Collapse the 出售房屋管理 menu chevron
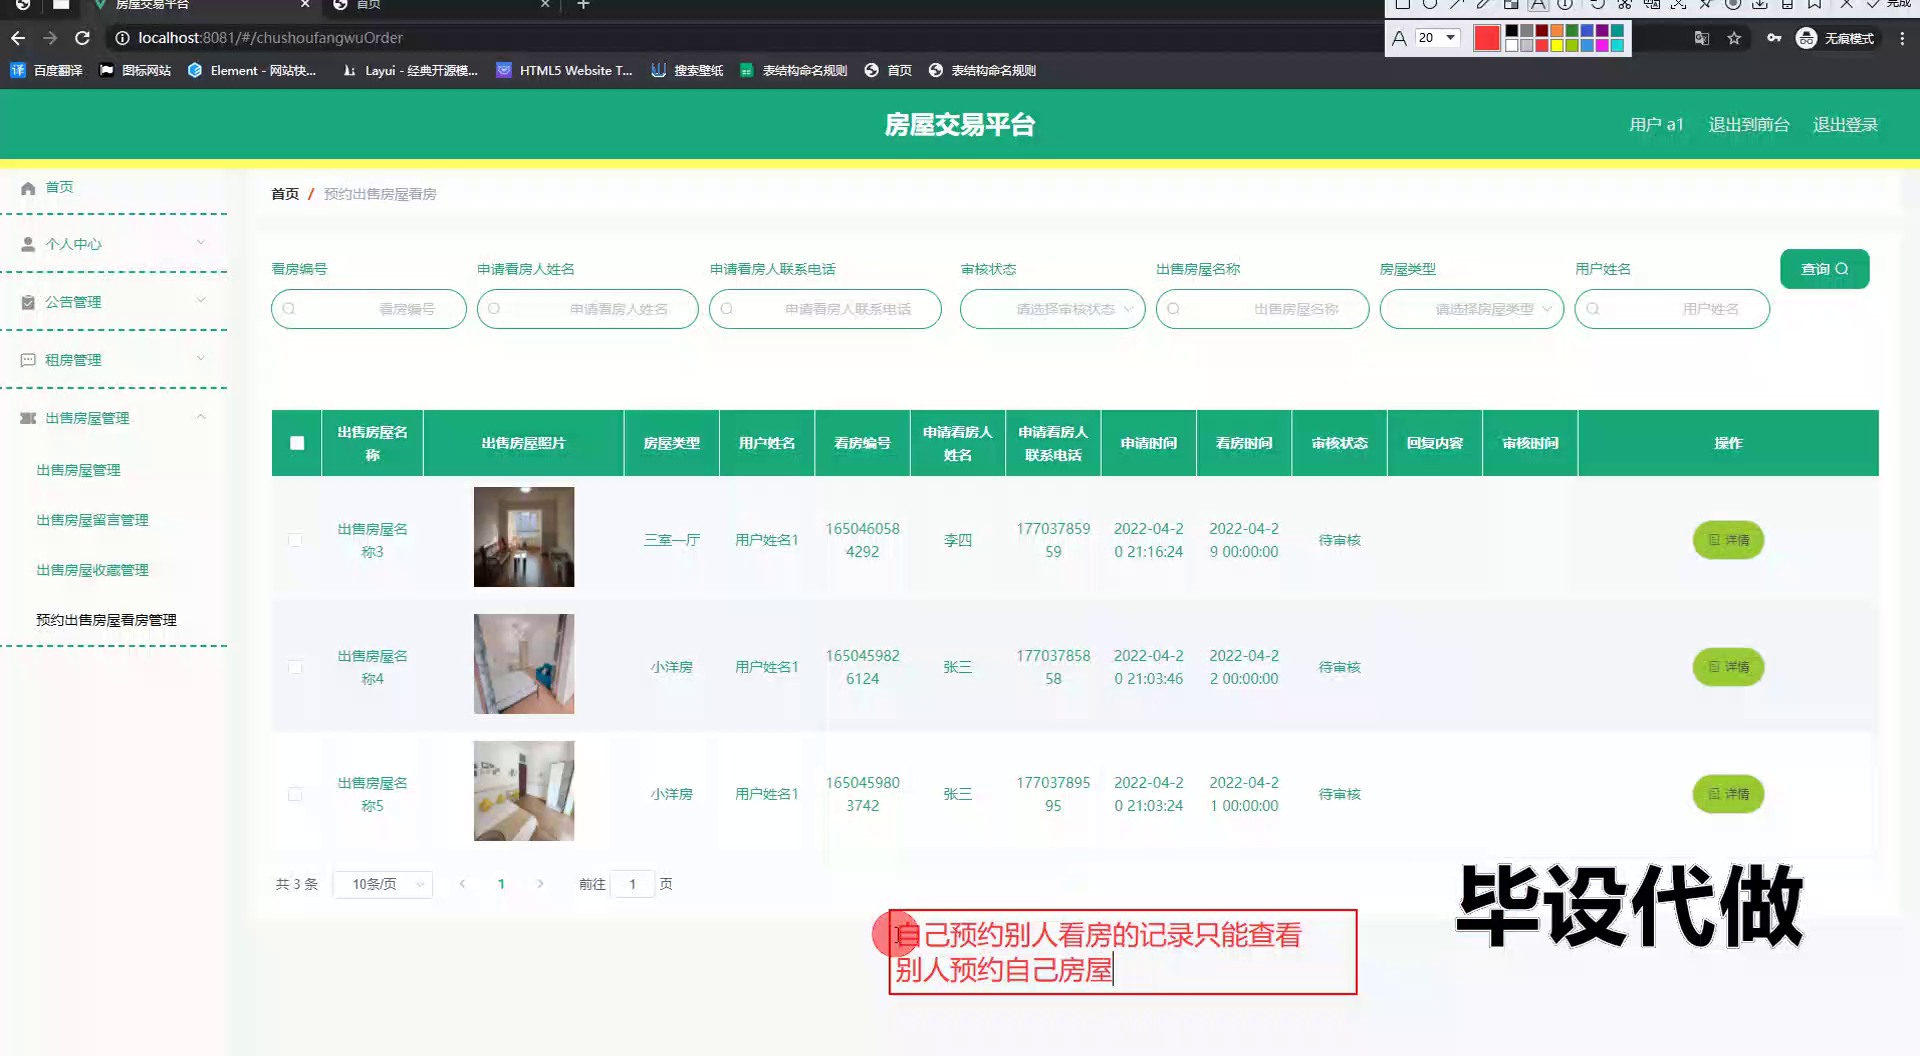The width and height of the screenshot is (1920, 1056). [201, 417]
